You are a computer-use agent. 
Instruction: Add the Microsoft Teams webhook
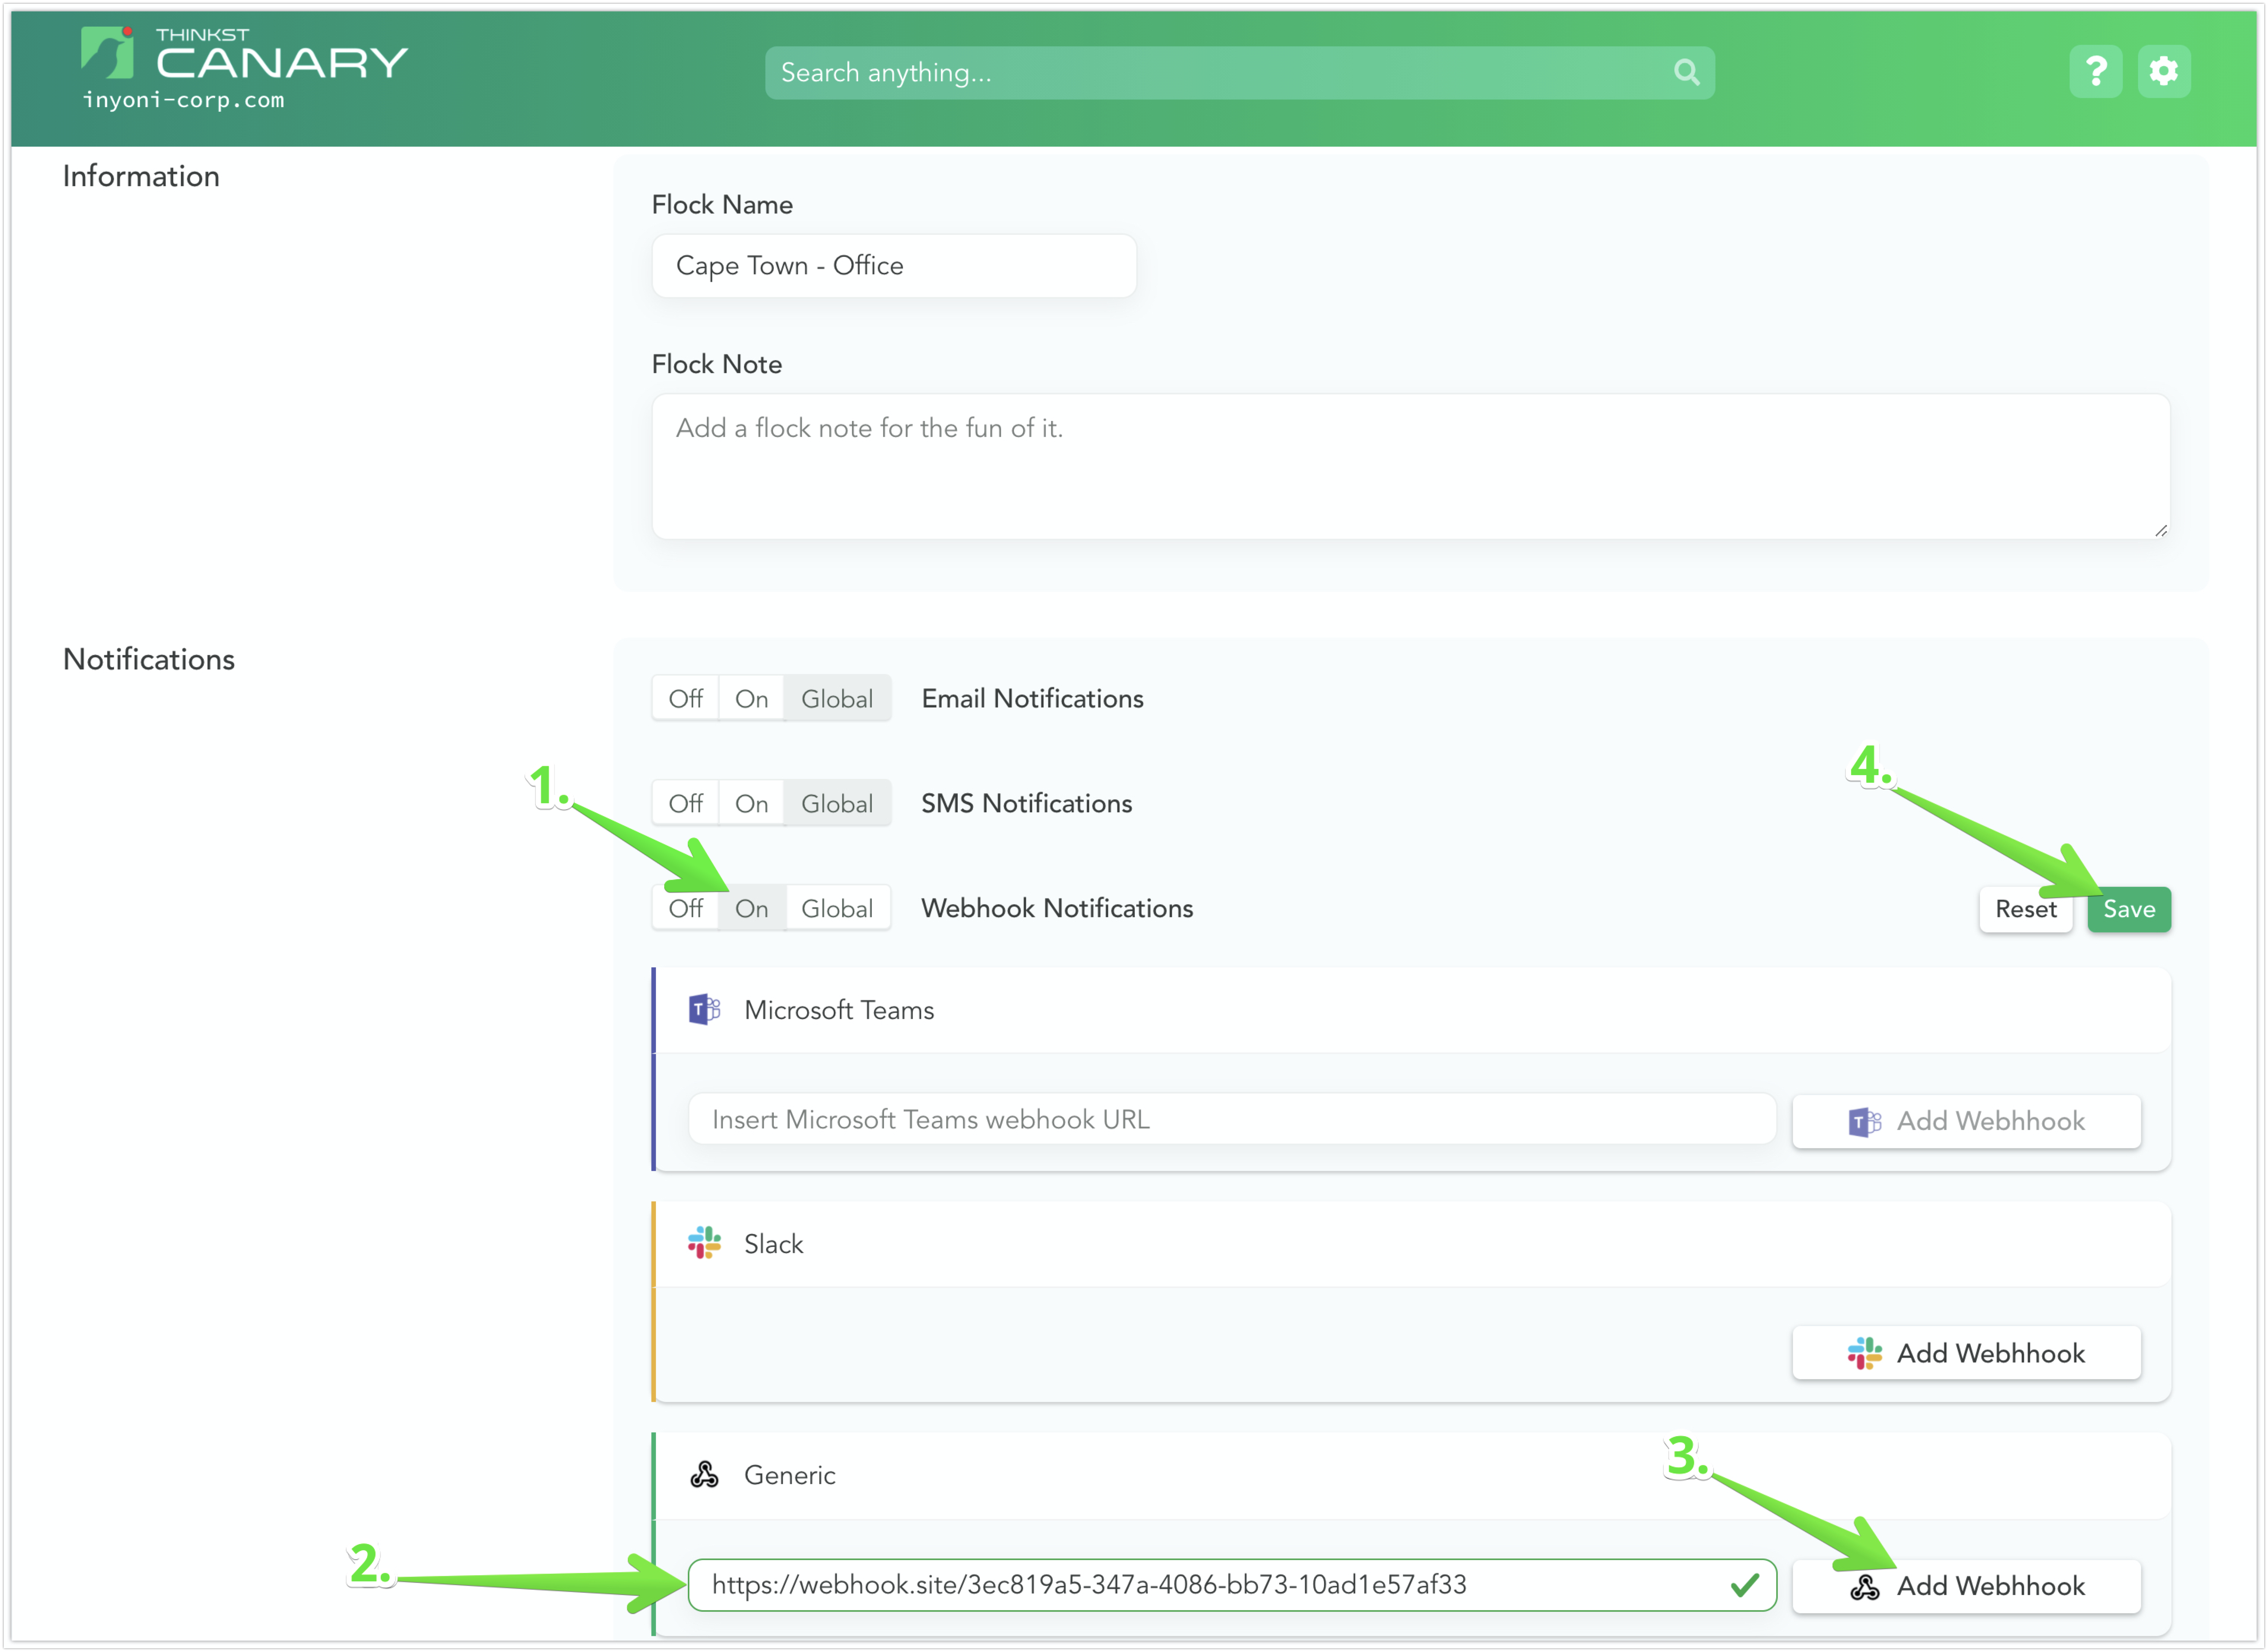(1966, 1121)
